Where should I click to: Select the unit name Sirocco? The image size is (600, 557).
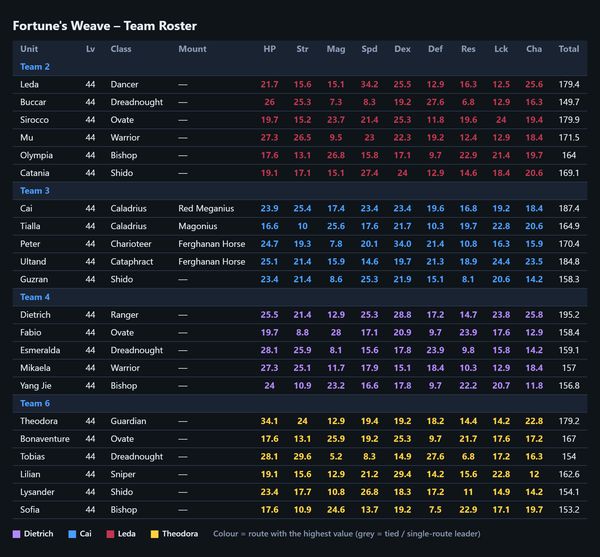tap(34, 120)
